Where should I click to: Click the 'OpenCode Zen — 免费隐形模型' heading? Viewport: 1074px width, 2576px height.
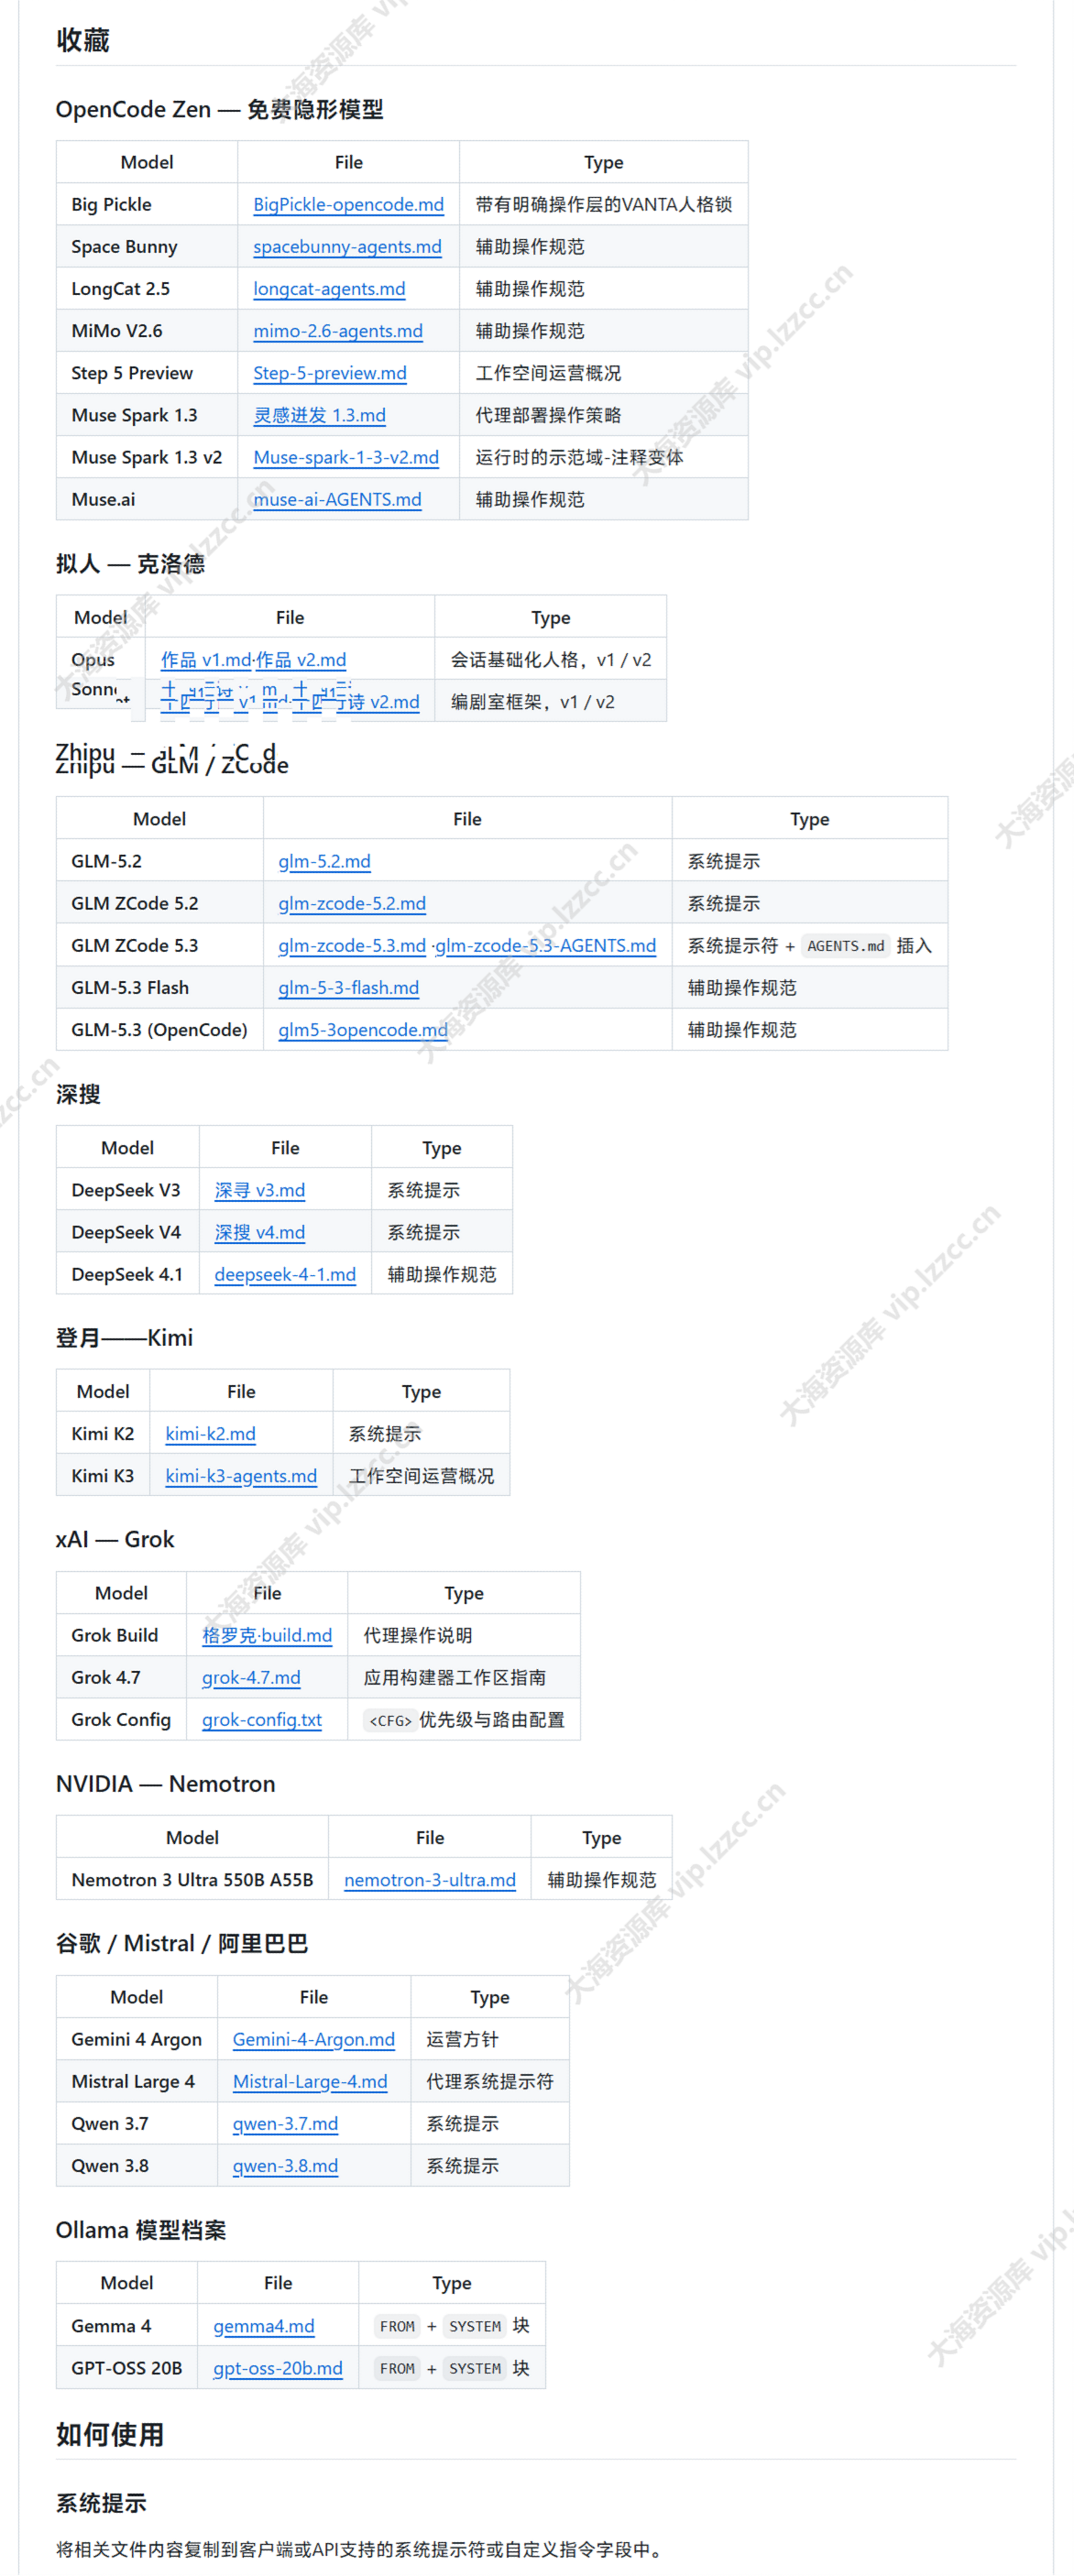click(x=220, y=109)
